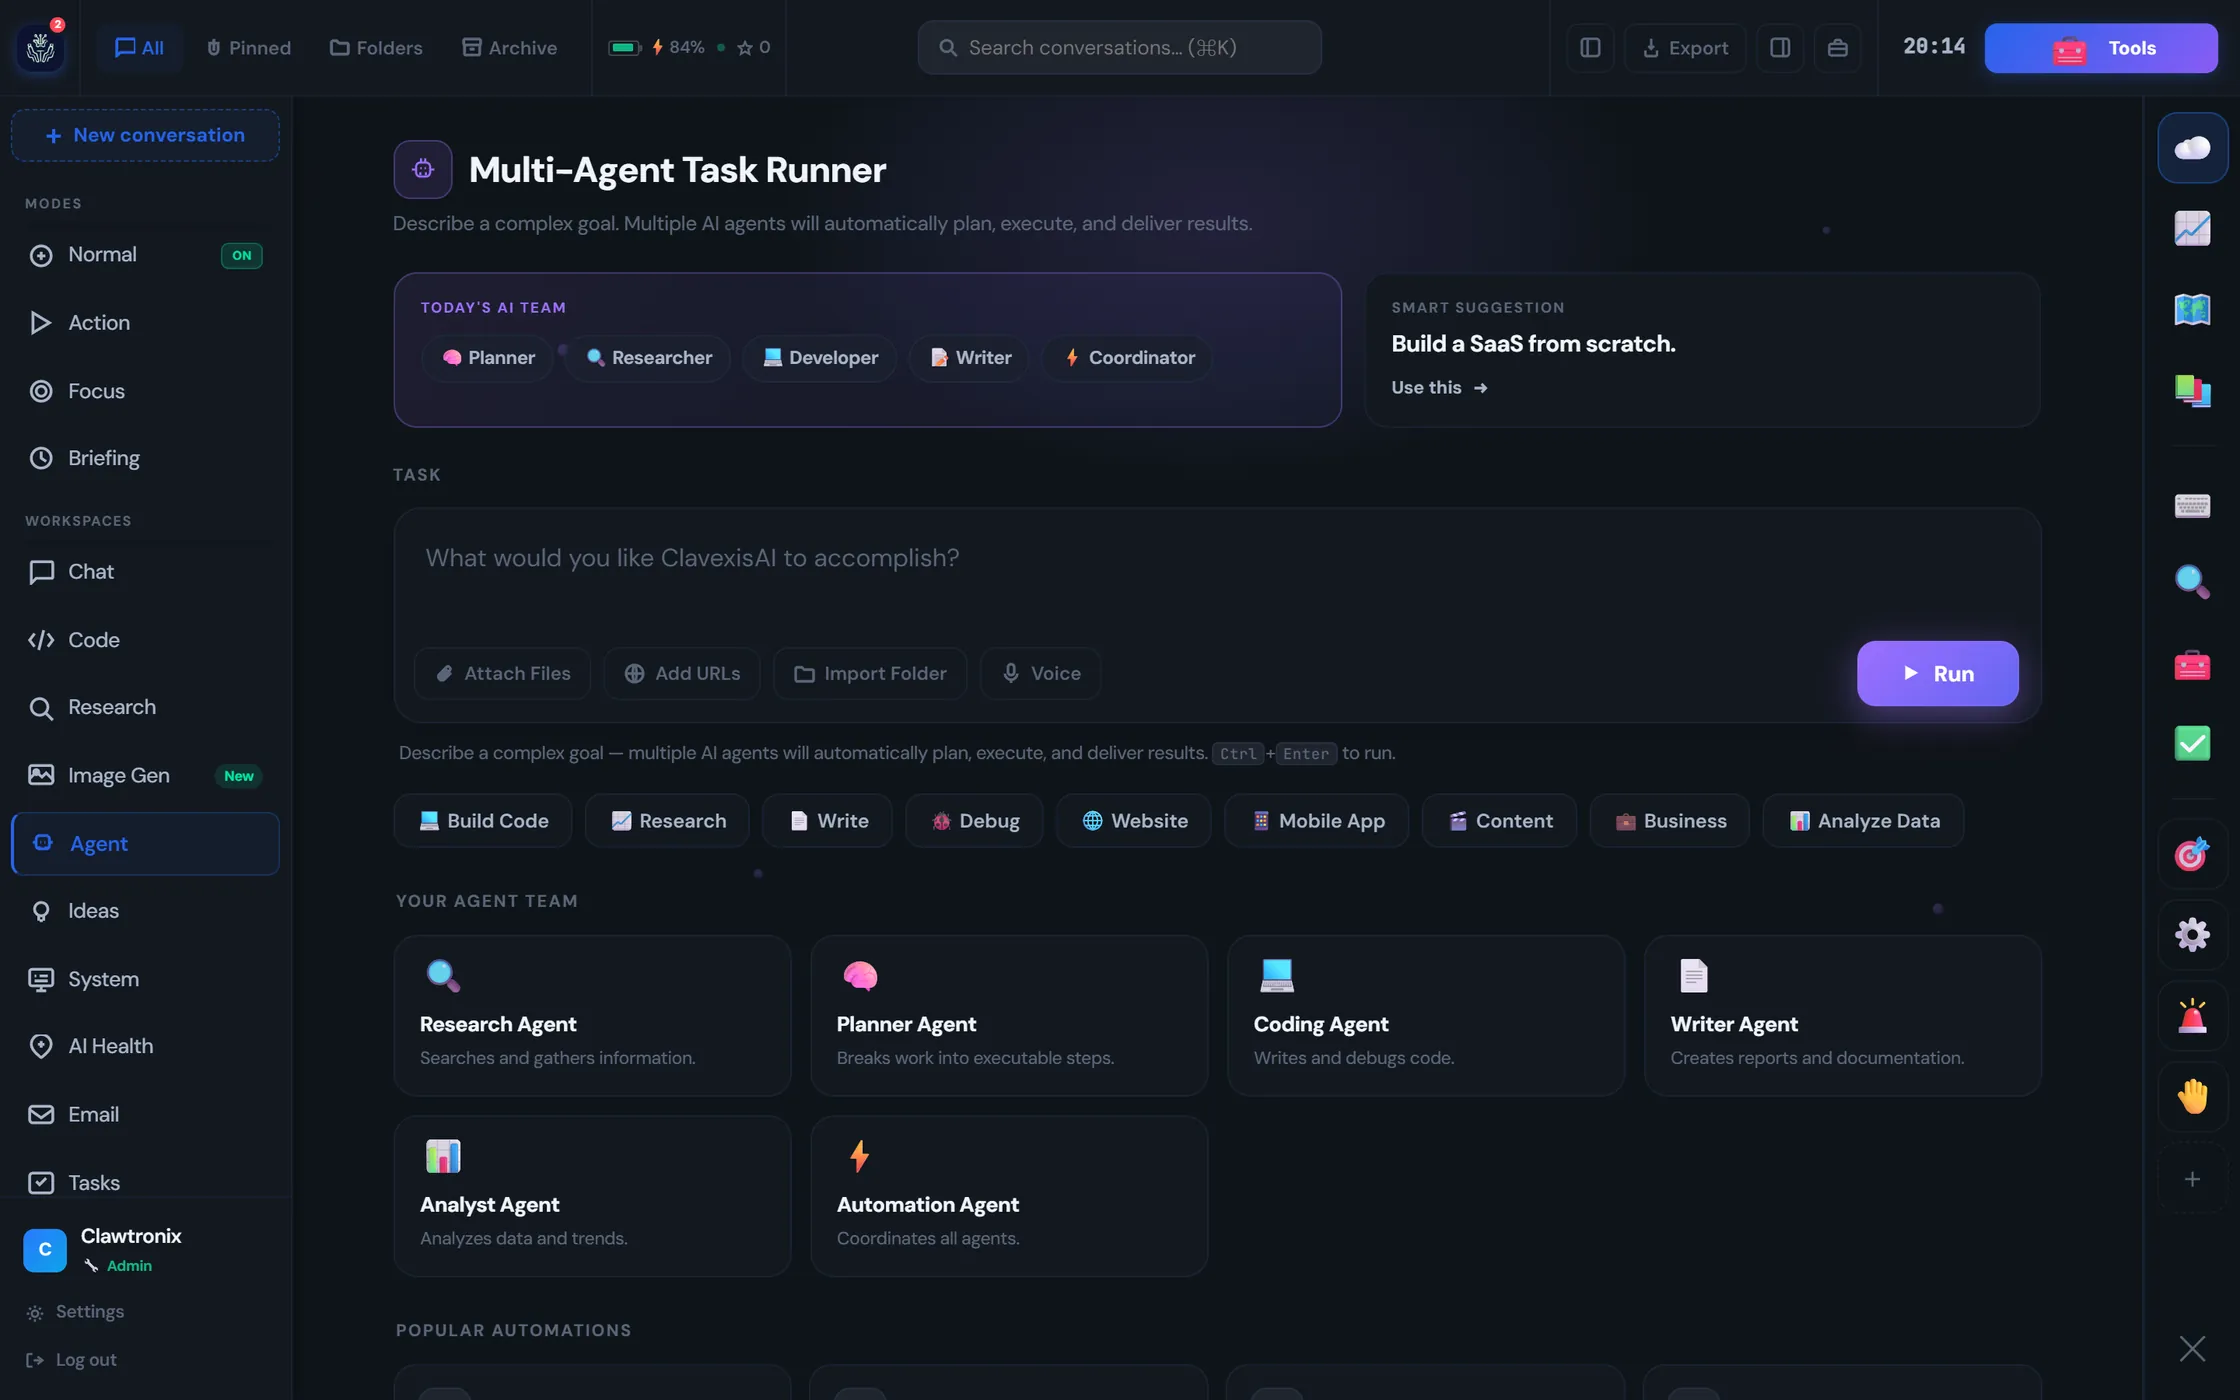
Task: Click Log out in sidebar
Action: [72, 1360]
